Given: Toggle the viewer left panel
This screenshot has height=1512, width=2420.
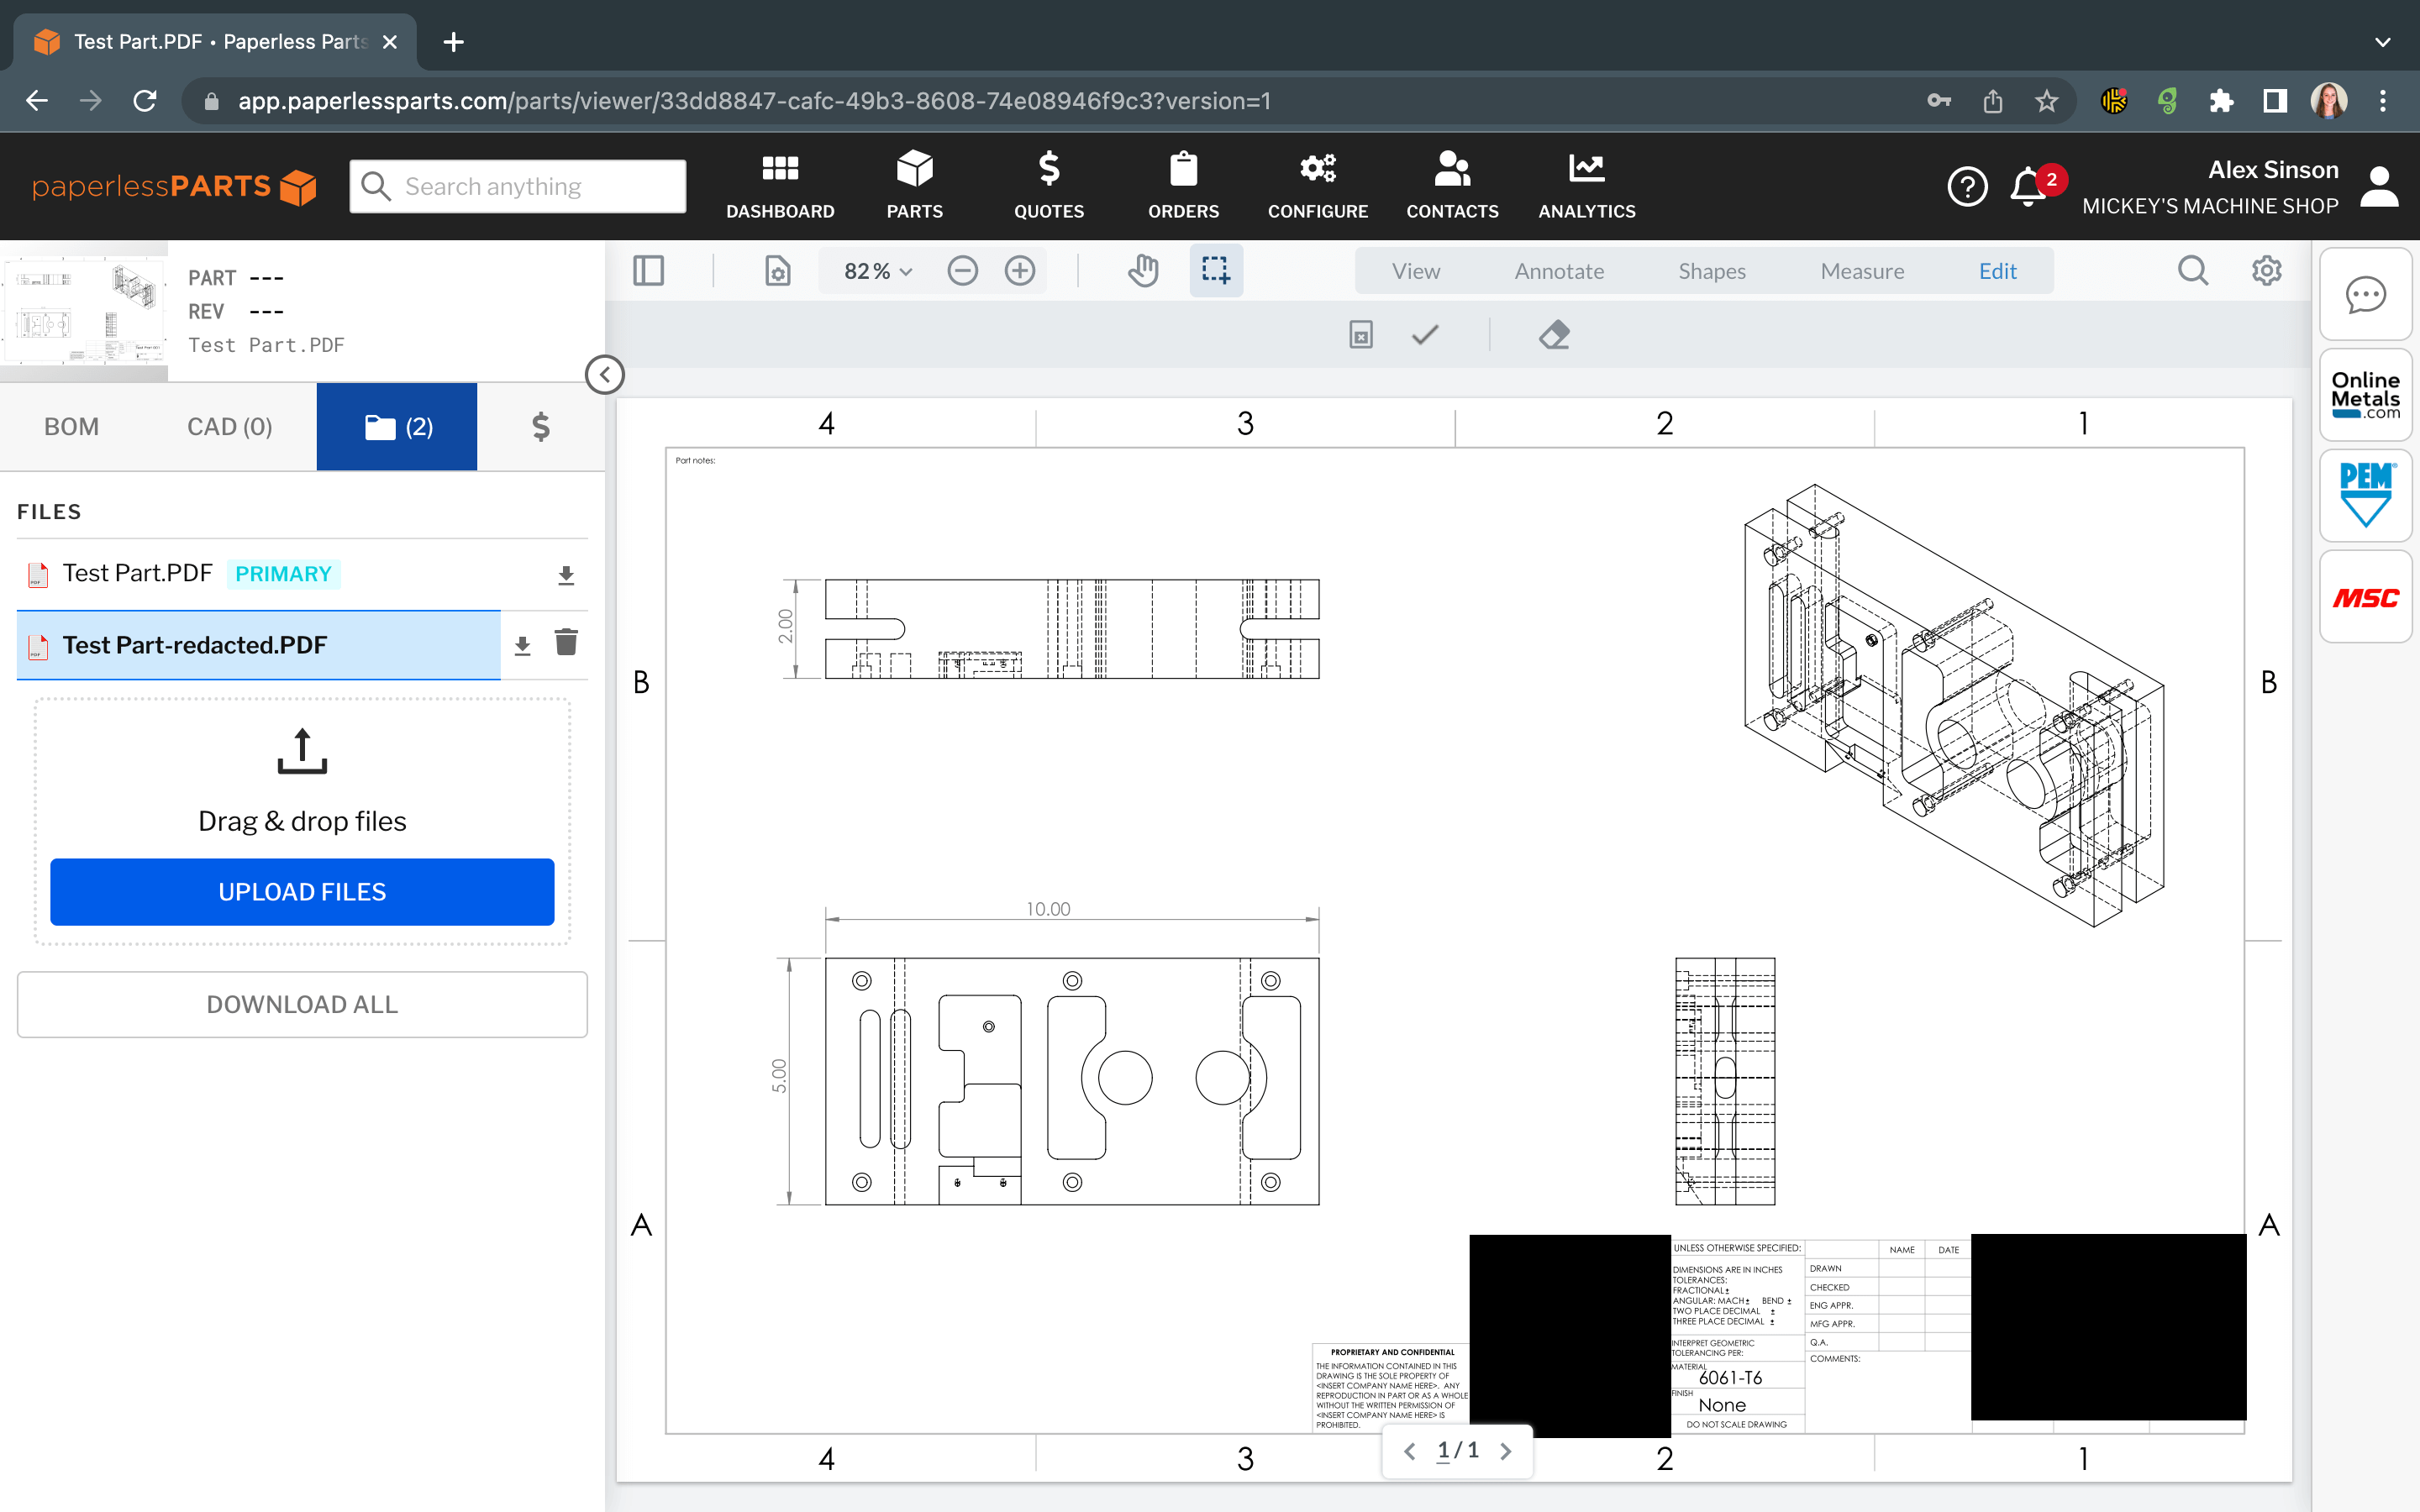Looking at the screenshot, I should tap(649, 270).
